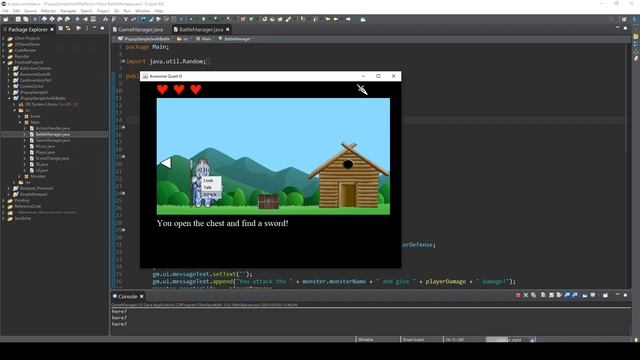Viewport: 640px width, 360px height.
Task: Close the Package Explorer view
Action: (52, 29)
